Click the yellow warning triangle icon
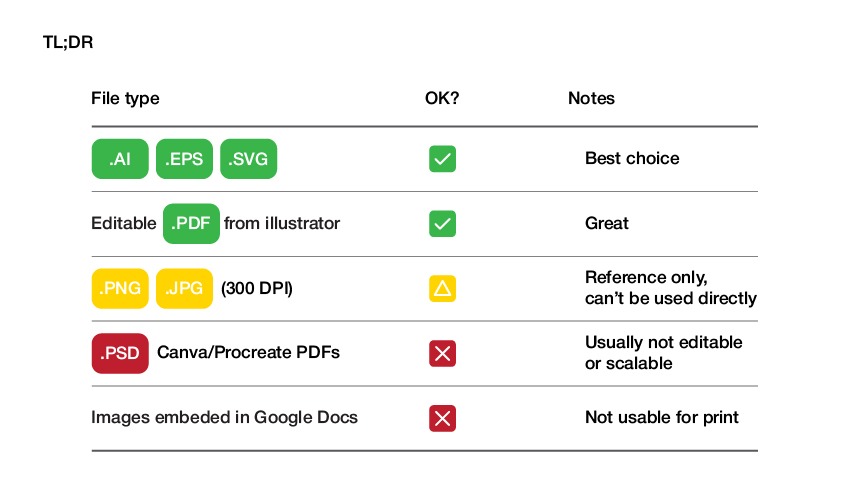 pos(442,289)
